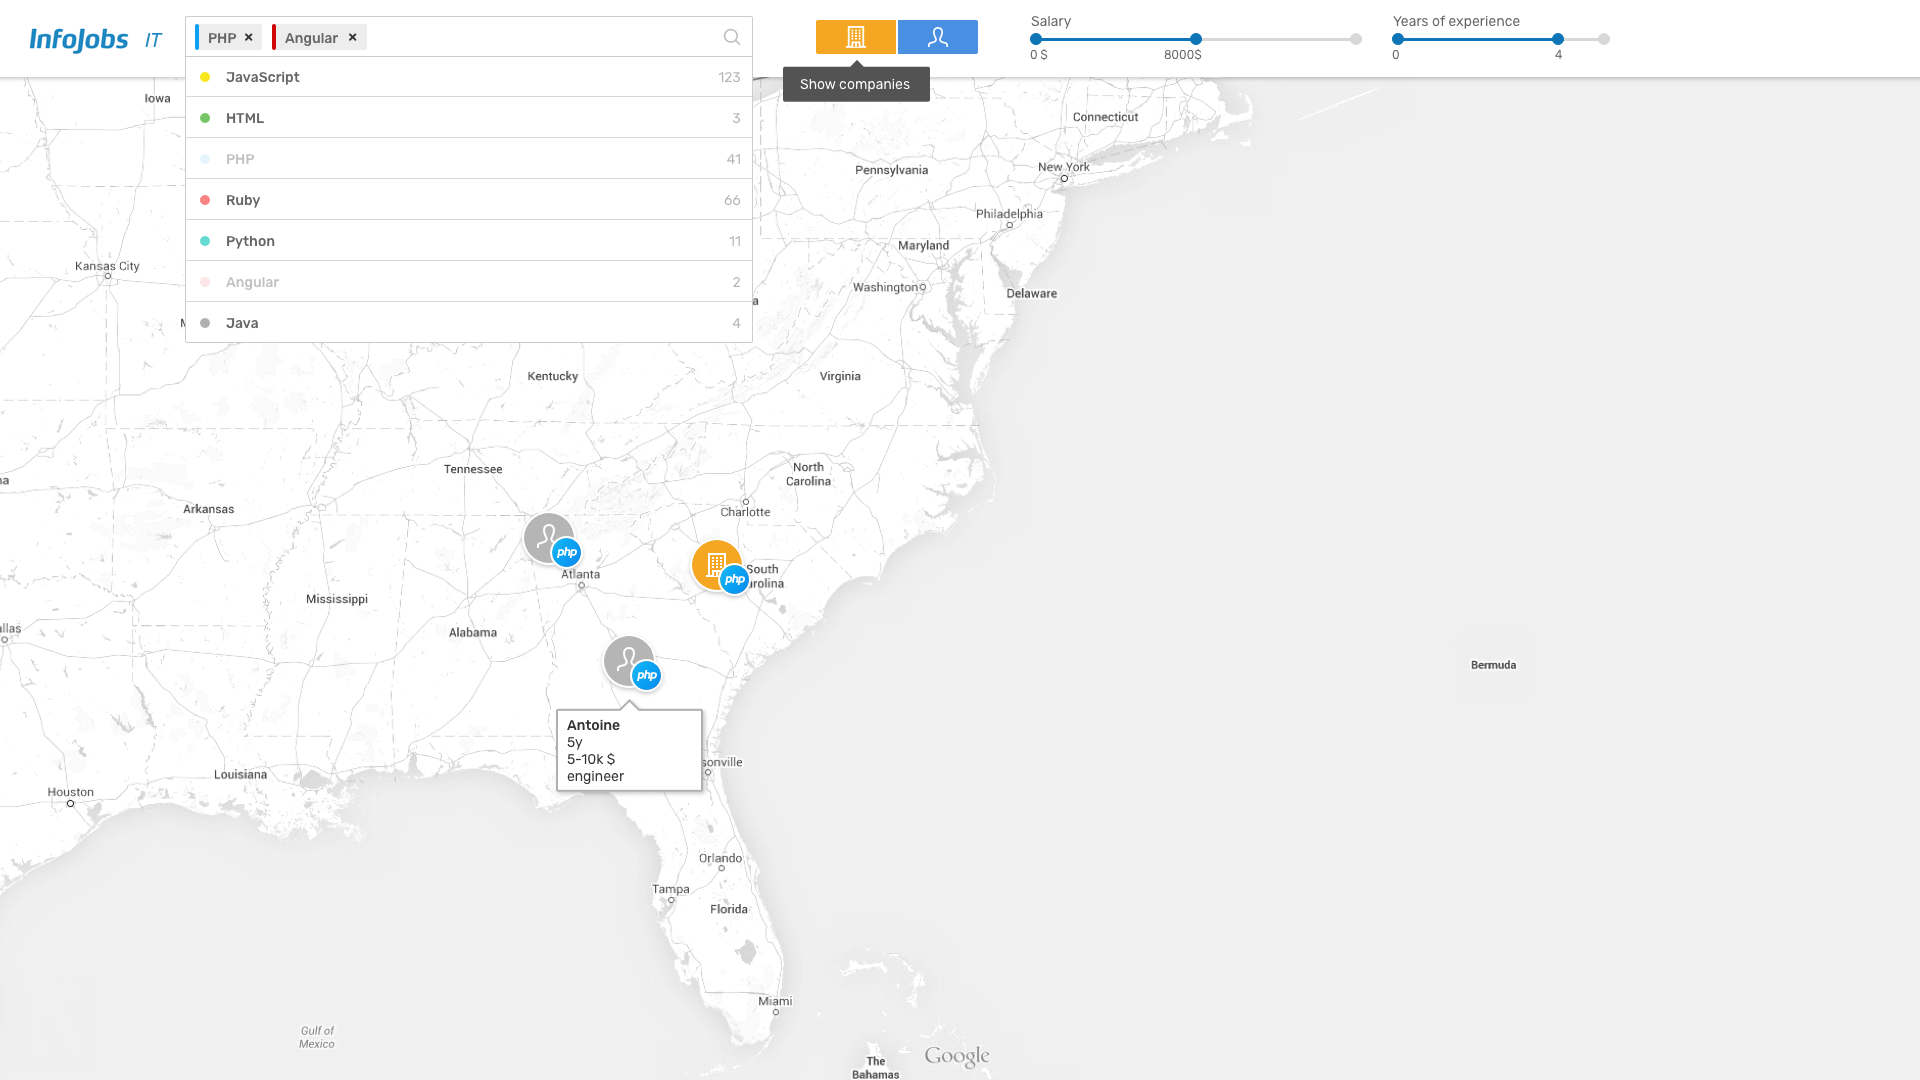Click the candidate marker above Antoine's popup
This screenshot has height=1080, width=1920.
click(x=626, y=659)
